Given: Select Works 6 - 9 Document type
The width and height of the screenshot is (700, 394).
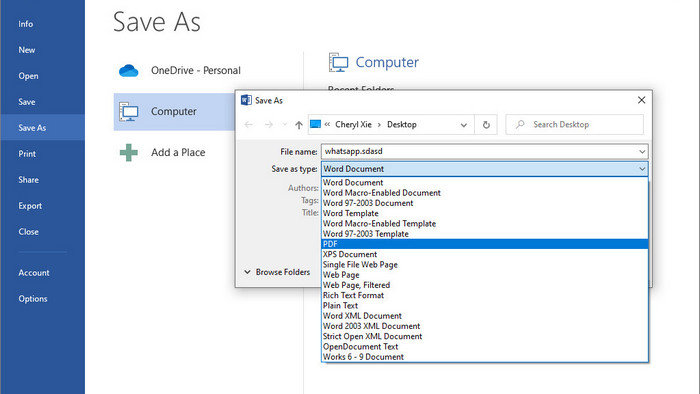Looking at the screenshot, I should click(485, 357).
